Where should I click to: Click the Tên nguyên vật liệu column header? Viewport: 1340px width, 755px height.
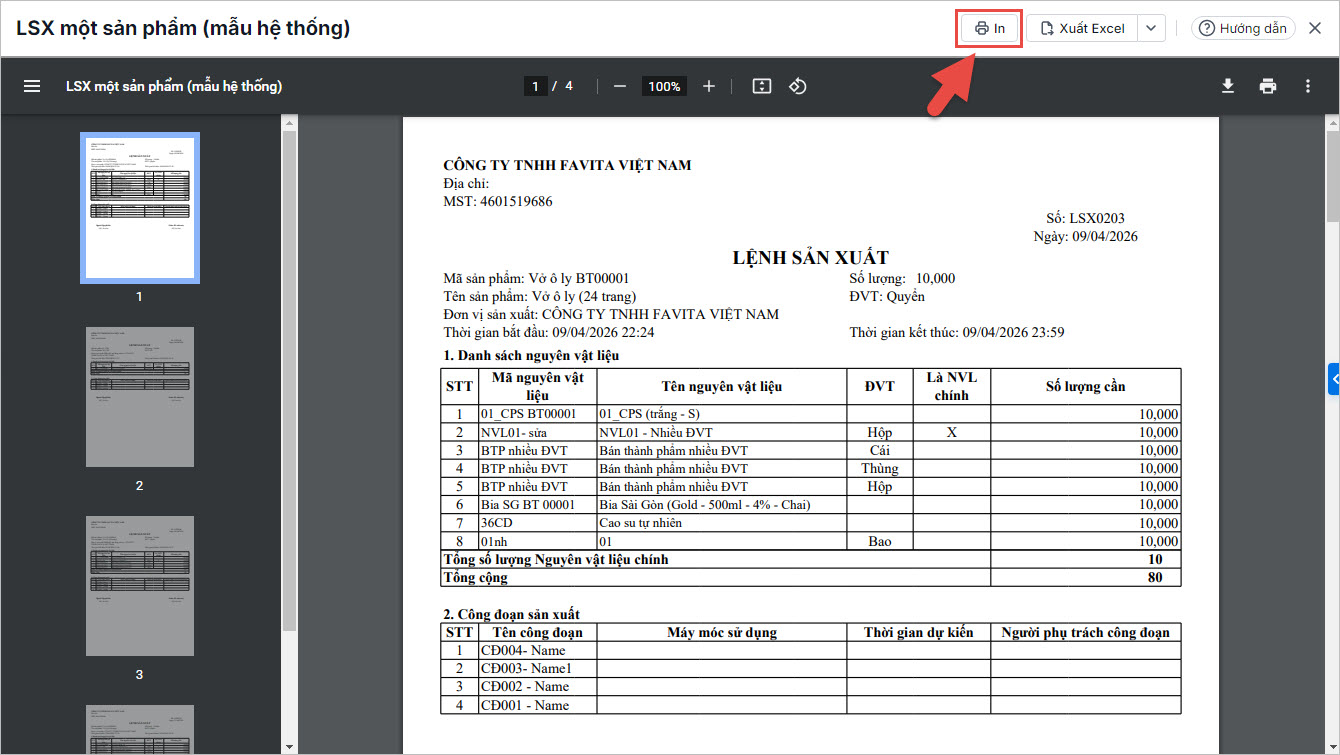pyautogui.click(x=722, y=386)
